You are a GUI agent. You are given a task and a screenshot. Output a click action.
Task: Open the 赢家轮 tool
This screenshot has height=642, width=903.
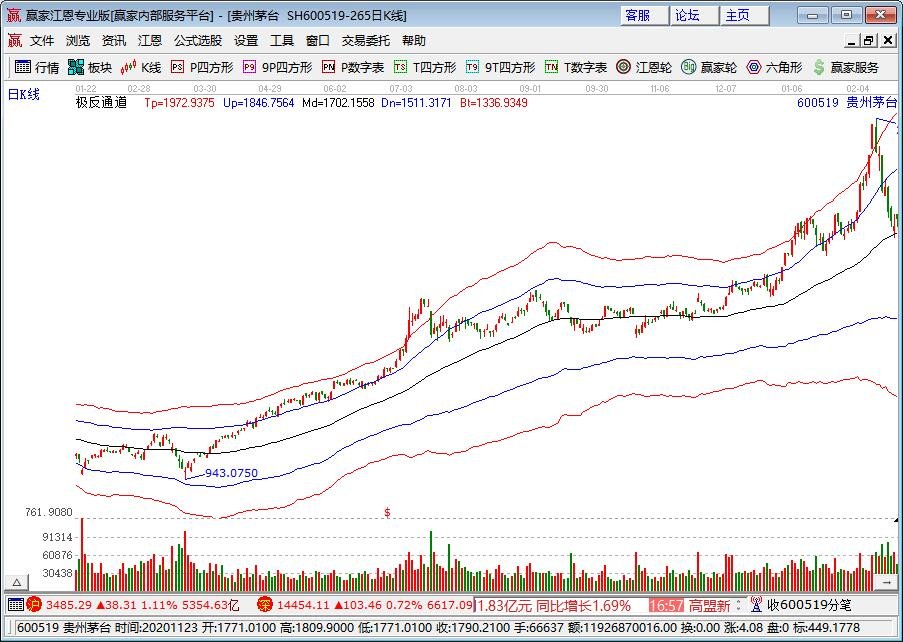click(709, 67)
